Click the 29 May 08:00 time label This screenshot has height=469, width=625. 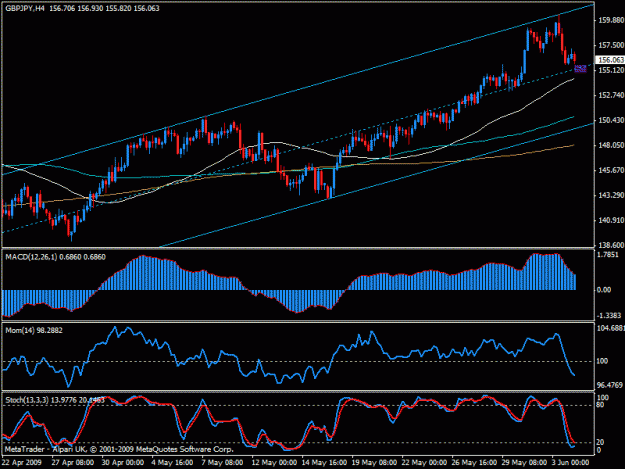(x=524, y=463)
